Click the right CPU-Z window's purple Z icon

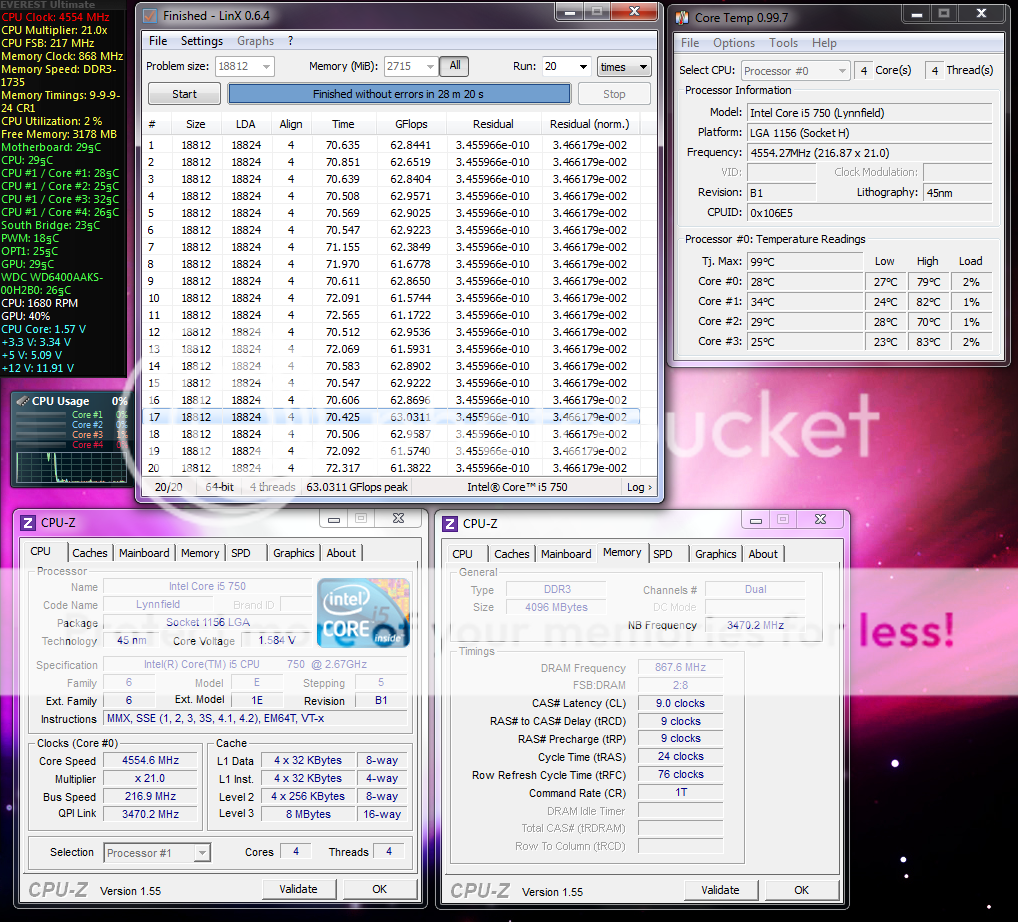(450, 523)
